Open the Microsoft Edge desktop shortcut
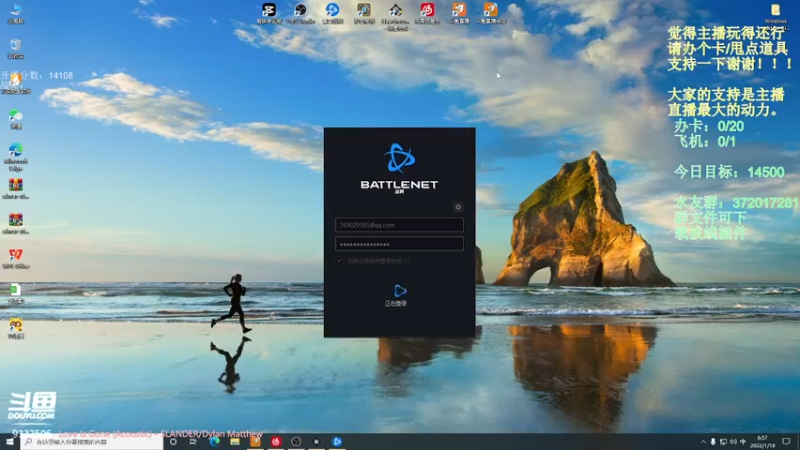800x450 pixels. pyautogui.click(x=16, y=157)
